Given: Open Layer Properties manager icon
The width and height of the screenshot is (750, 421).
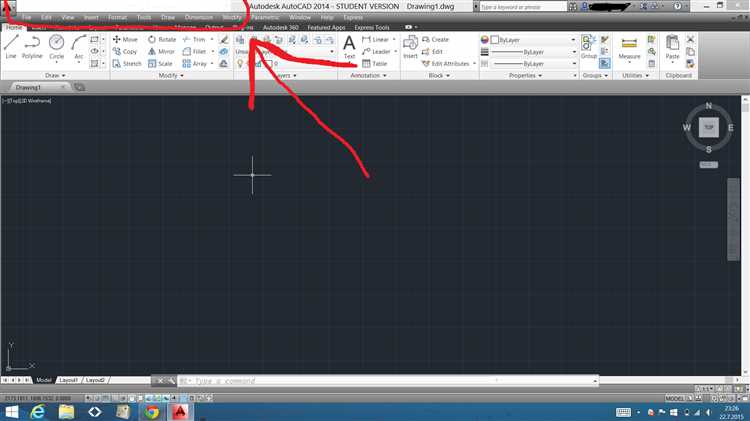Looking at the screenshot, I should coord(240,40).
